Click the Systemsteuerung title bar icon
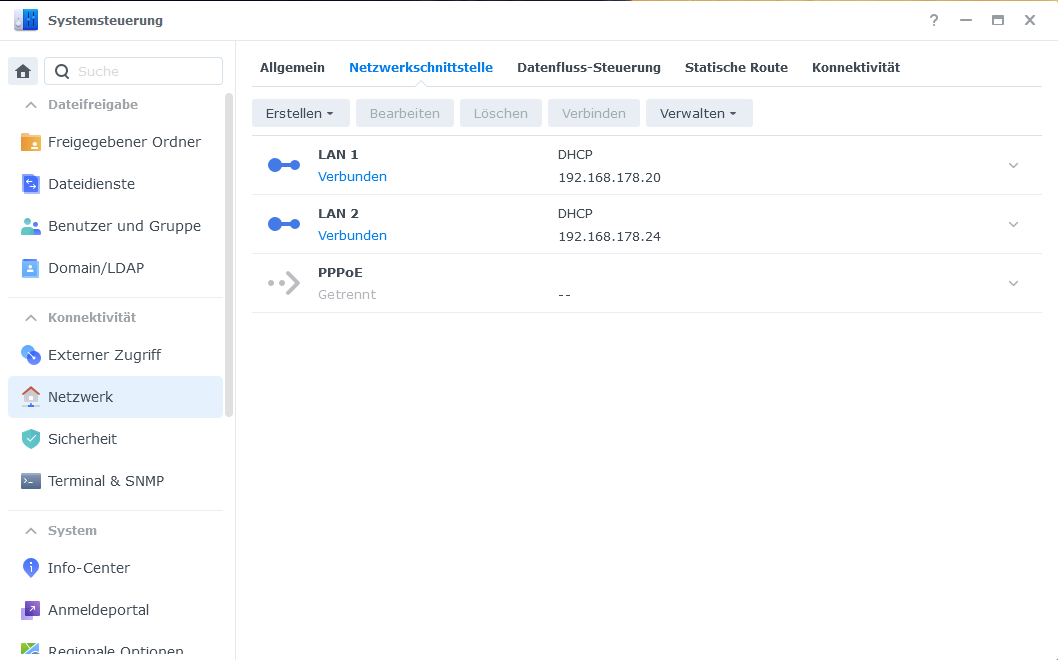 tap(26, 20)
